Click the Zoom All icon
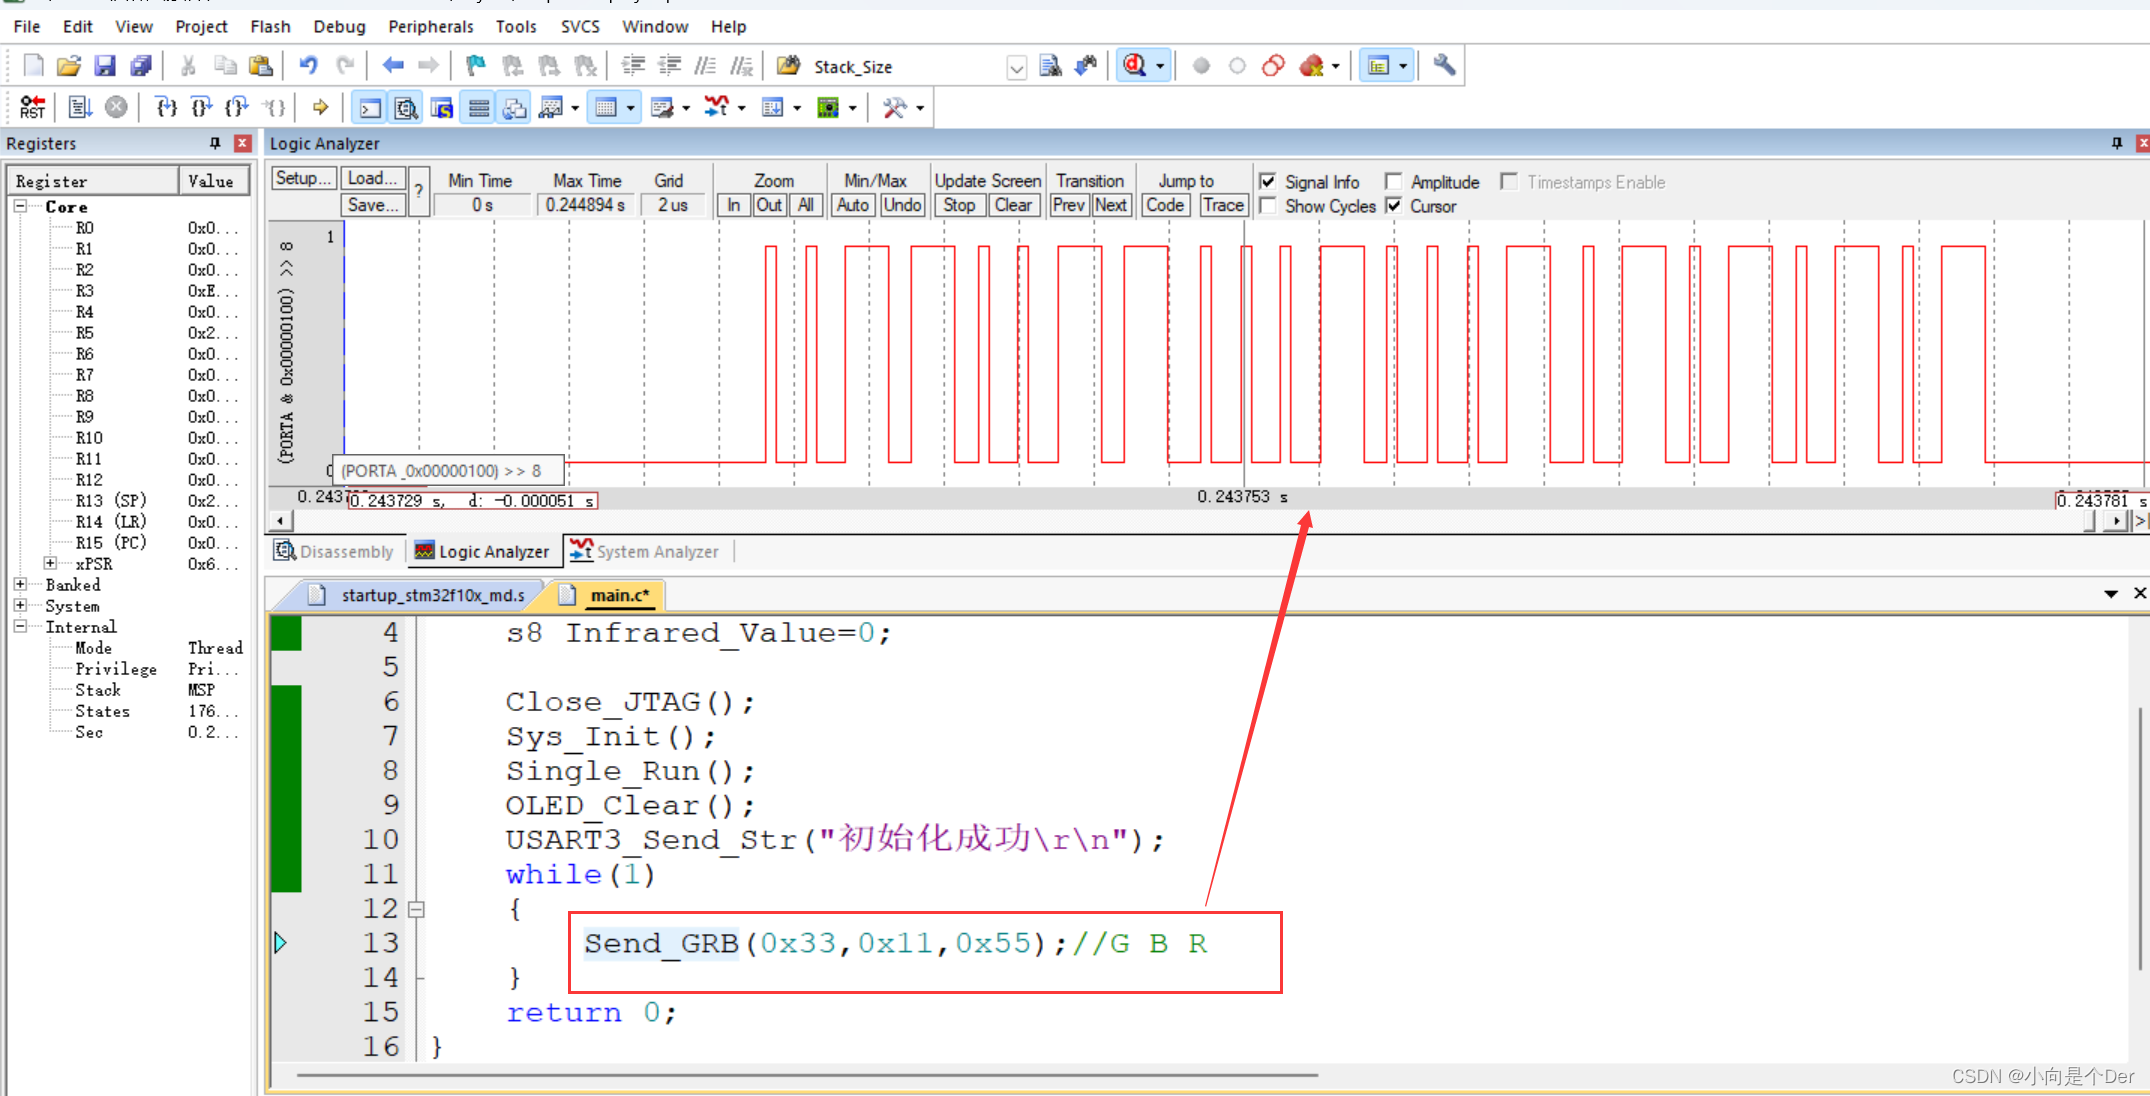 807,206
